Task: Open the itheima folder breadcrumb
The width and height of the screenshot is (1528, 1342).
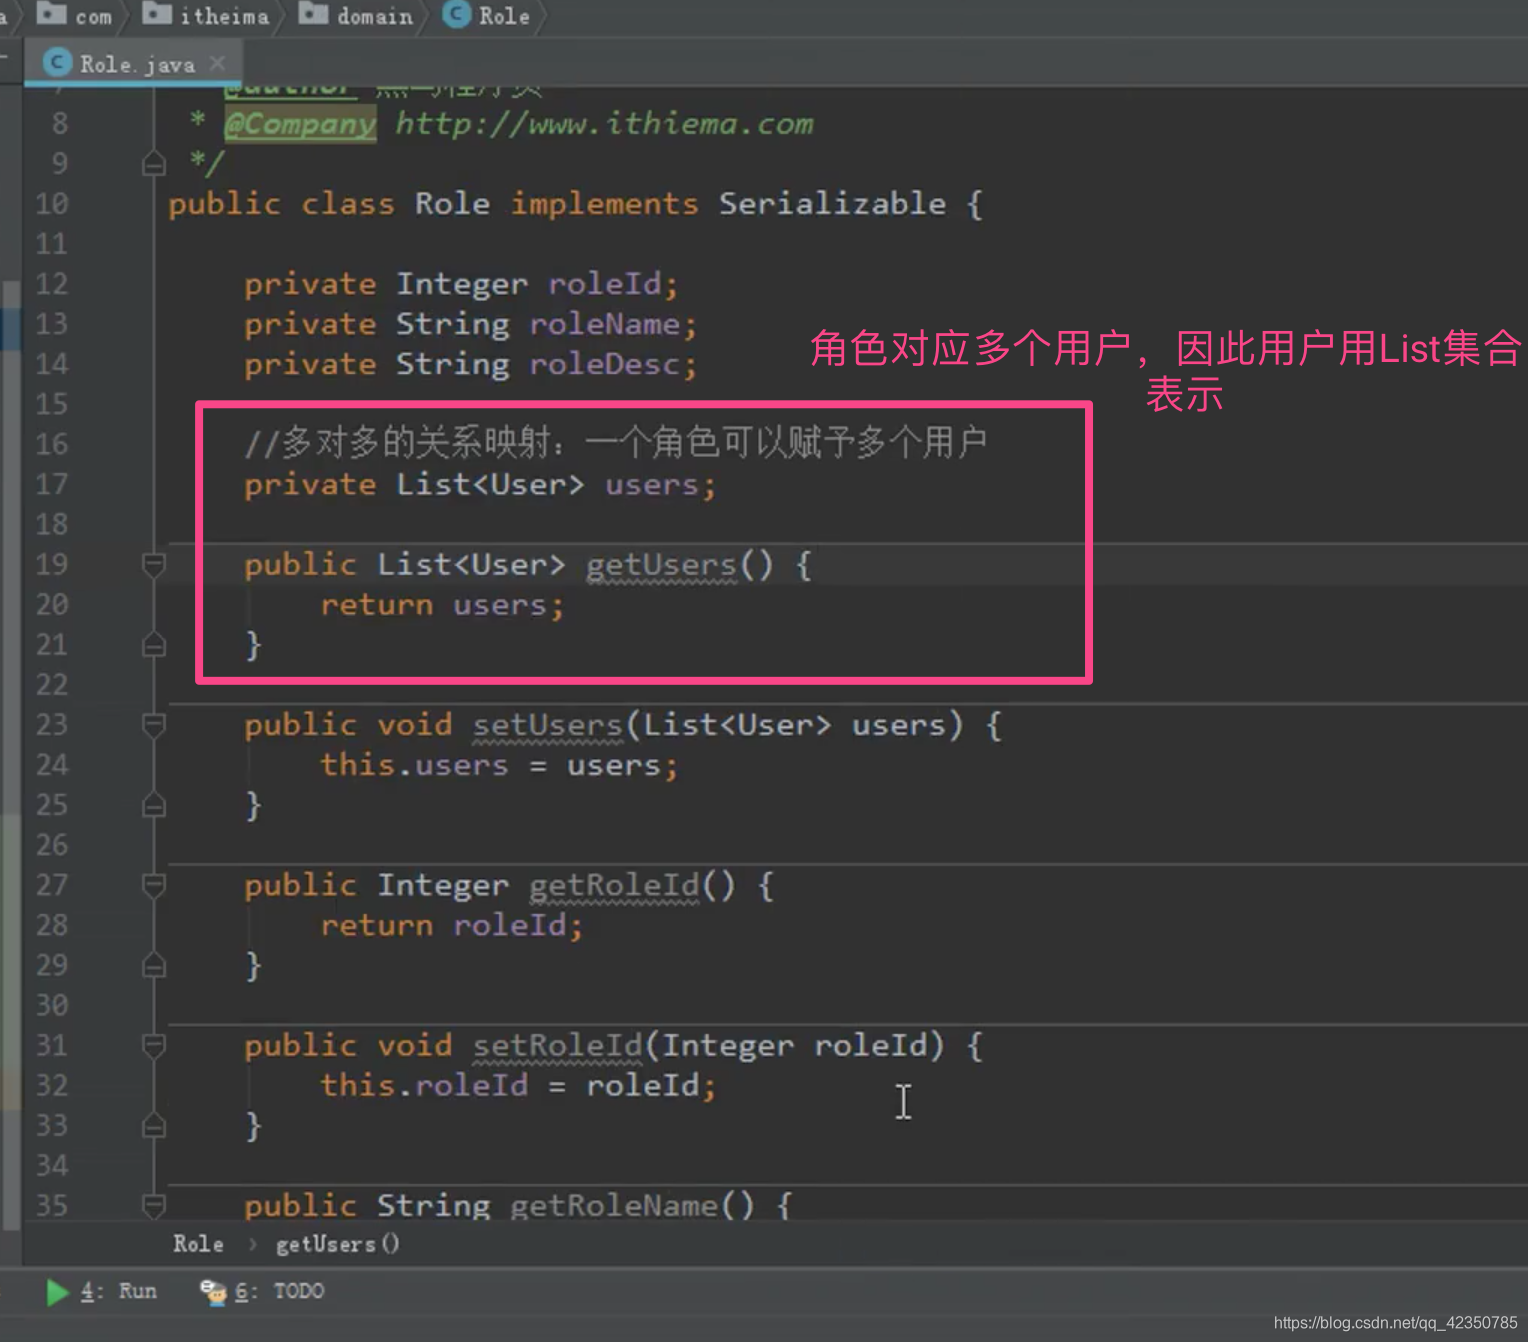Action: click(206, 15)
